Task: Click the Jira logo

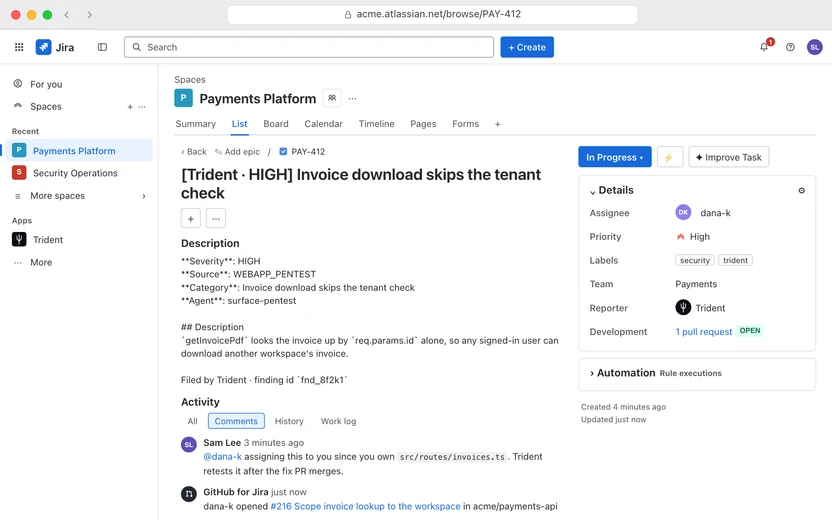Action: (x=55, y=47)
